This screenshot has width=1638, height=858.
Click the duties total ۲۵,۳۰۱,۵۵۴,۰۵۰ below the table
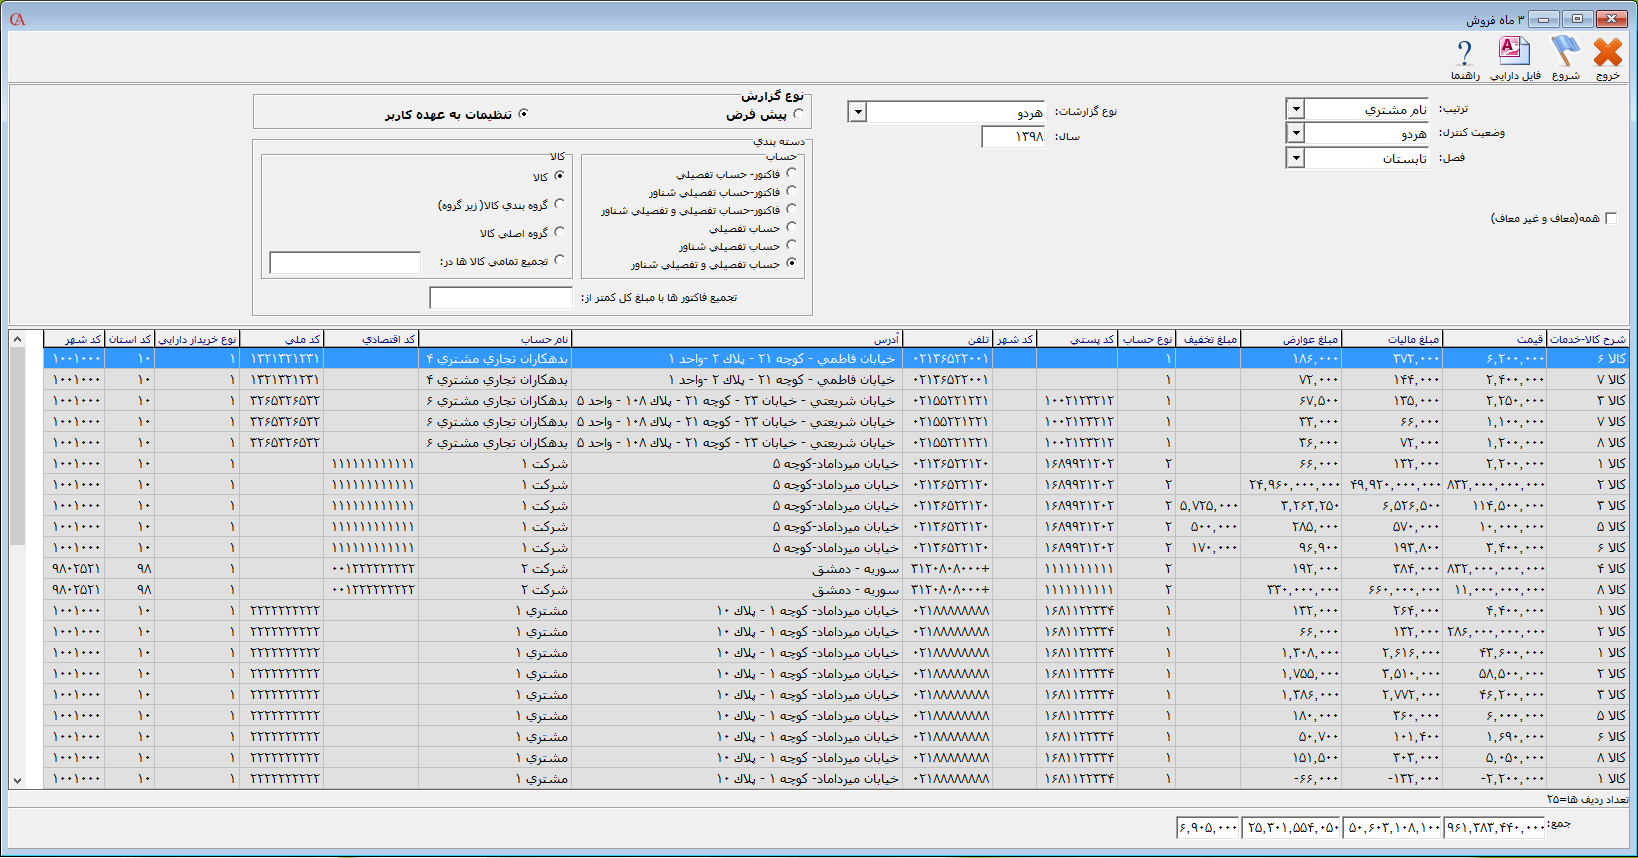point(1292,827)
